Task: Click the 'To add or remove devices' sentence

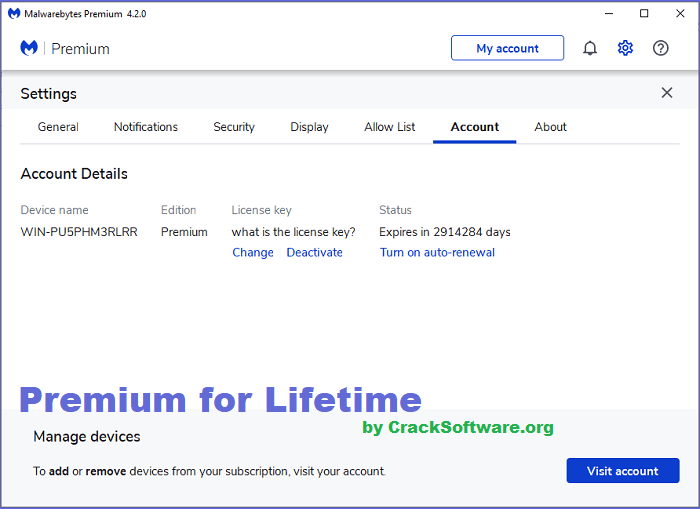Action: pos(209,471)
